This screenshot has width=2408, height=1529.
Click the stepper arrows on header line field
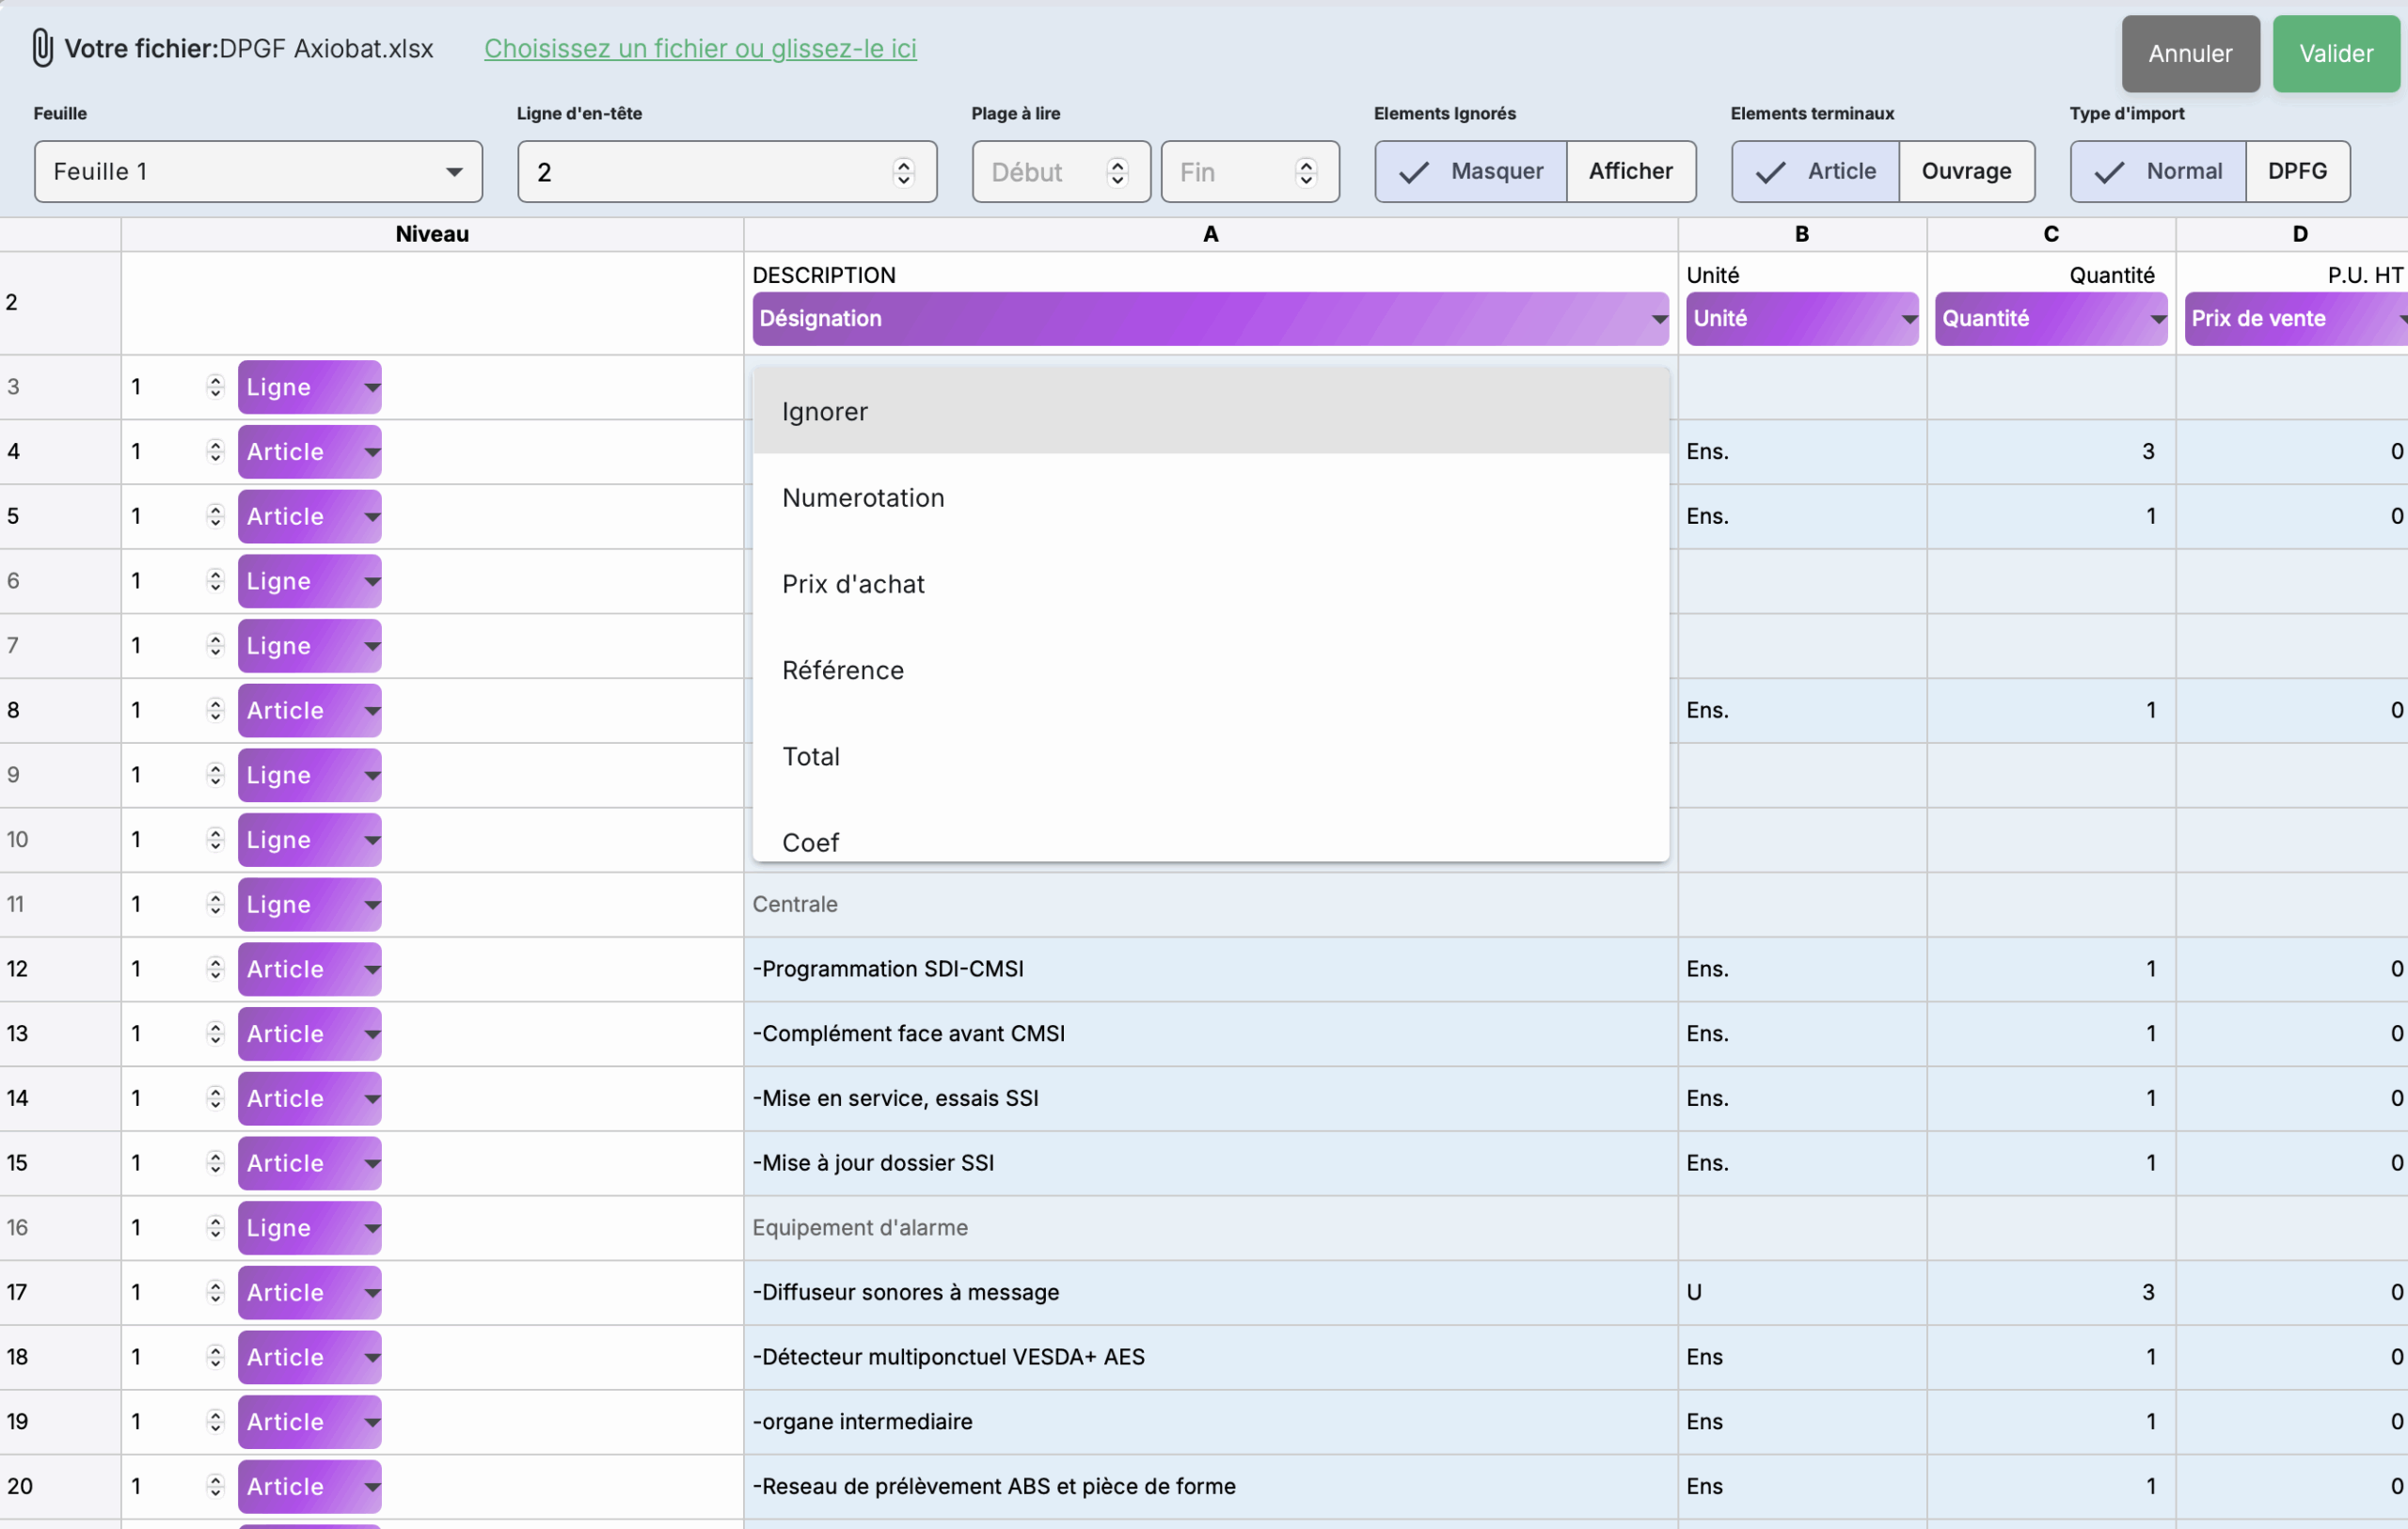(903, 172)
